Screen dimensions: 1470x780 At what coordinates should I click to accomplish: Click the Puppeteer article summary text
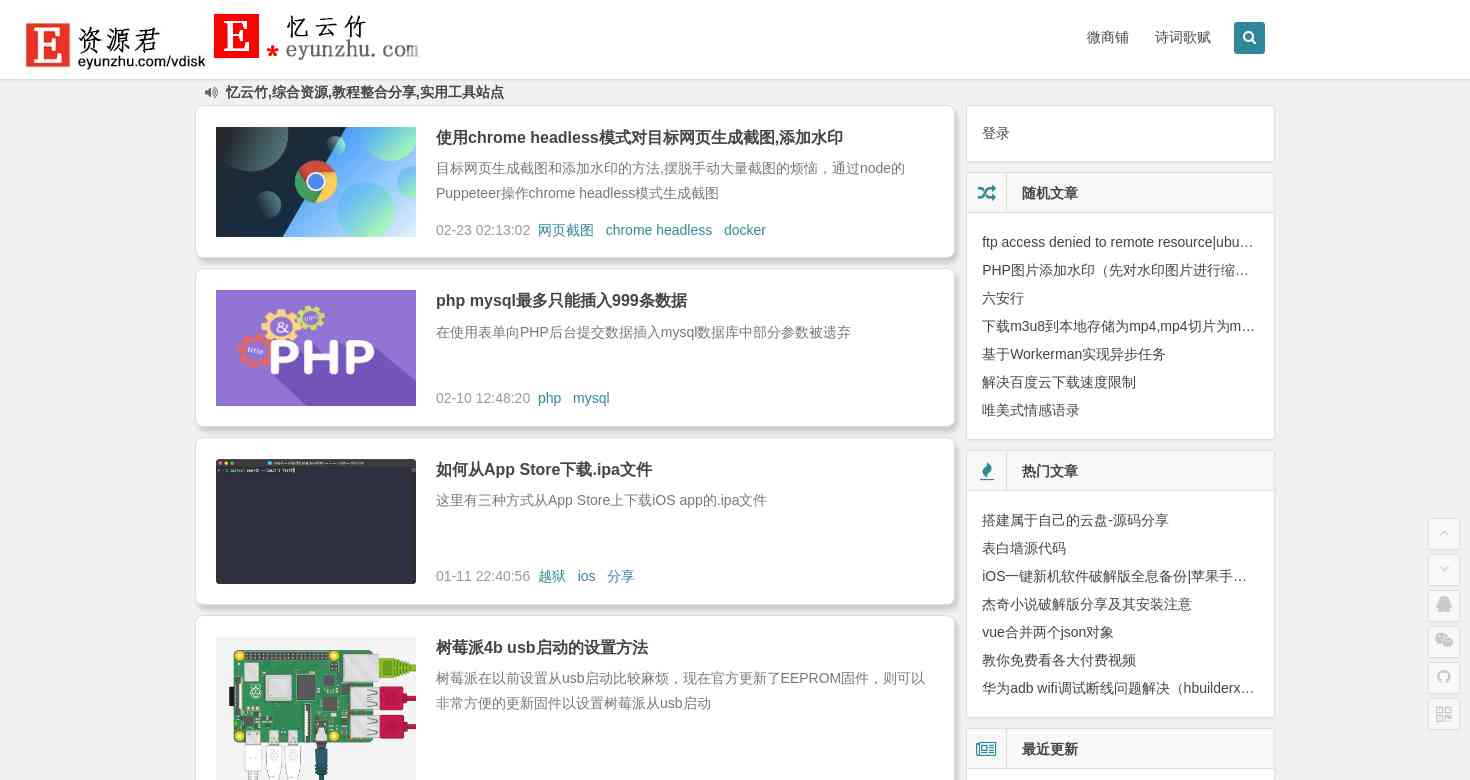point(670,181)
